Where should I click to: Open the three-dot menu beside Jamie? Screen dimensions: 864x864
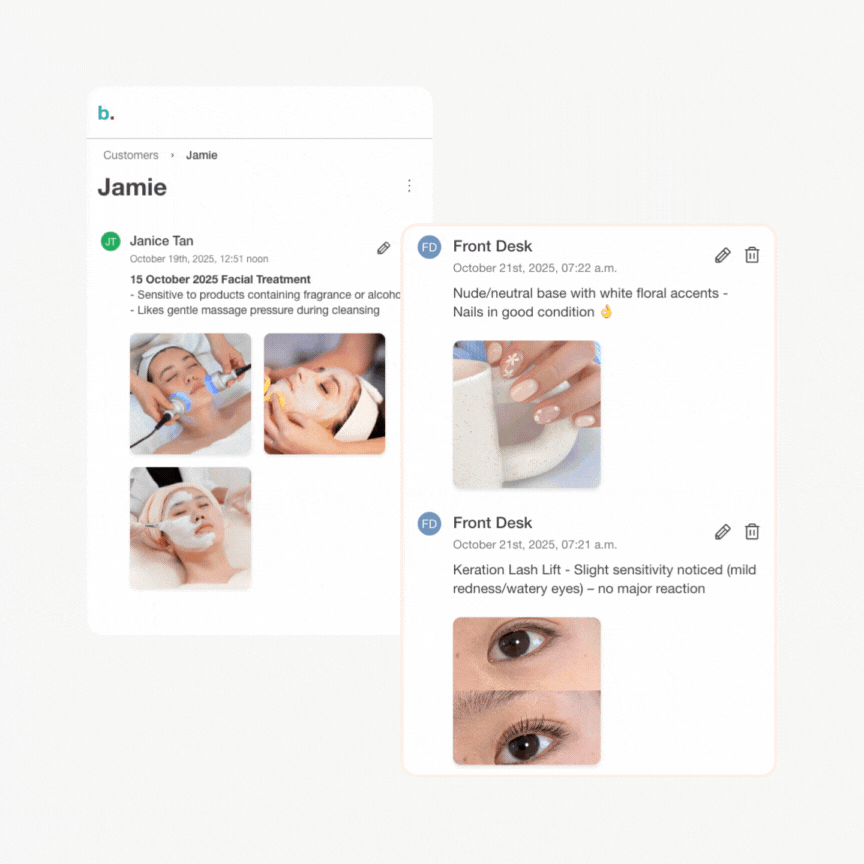(x=409, y=186)
